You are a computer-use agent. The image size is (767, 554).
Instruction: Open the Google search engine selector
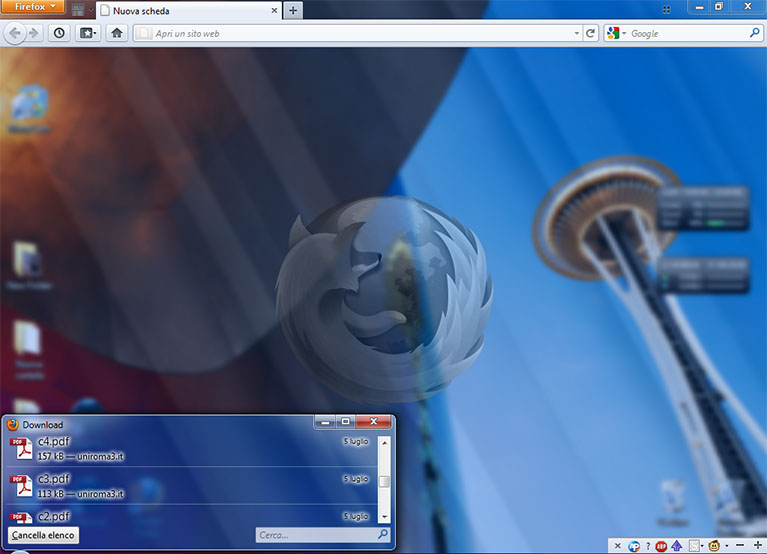point(616,33)
